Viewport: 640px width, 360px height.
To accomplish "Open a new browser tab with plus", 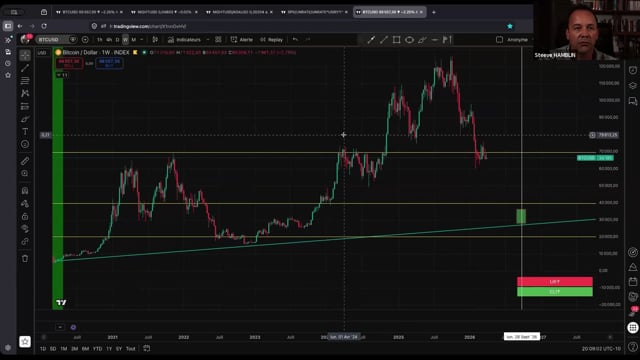I will click(x=433, y=12).
